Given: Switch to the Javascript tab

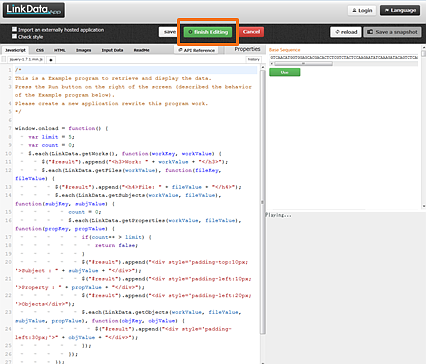Looking at the screenshot, I should pos(15,50).
